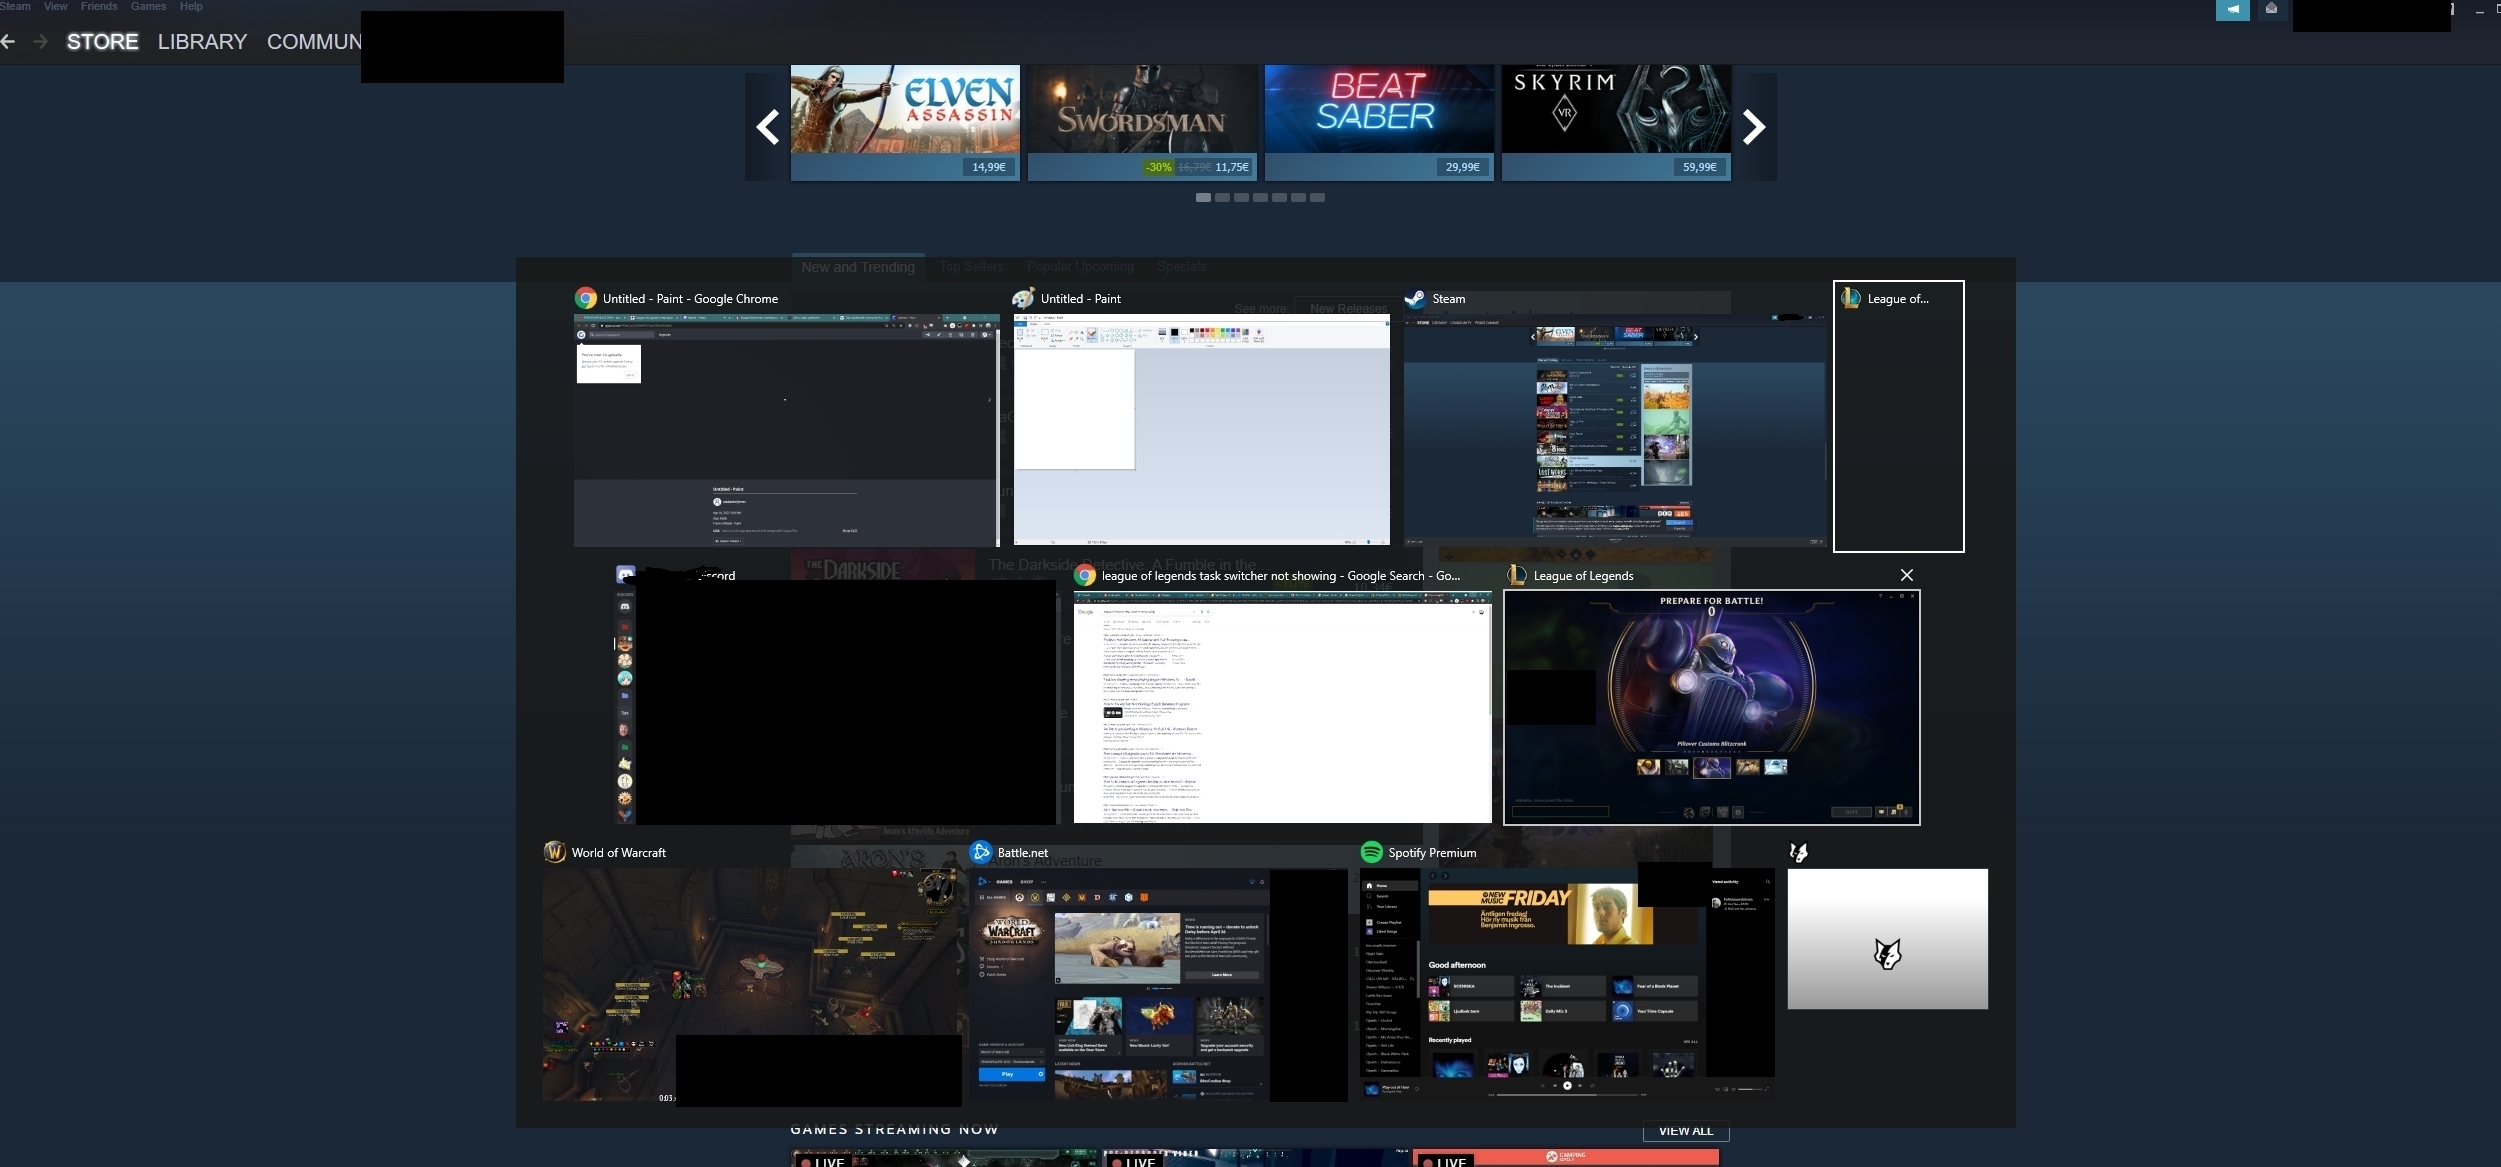Click the Discord icon in the task switcher
The height and width of the screenshot is (1167, 2501).
click(x=625, y=575)
